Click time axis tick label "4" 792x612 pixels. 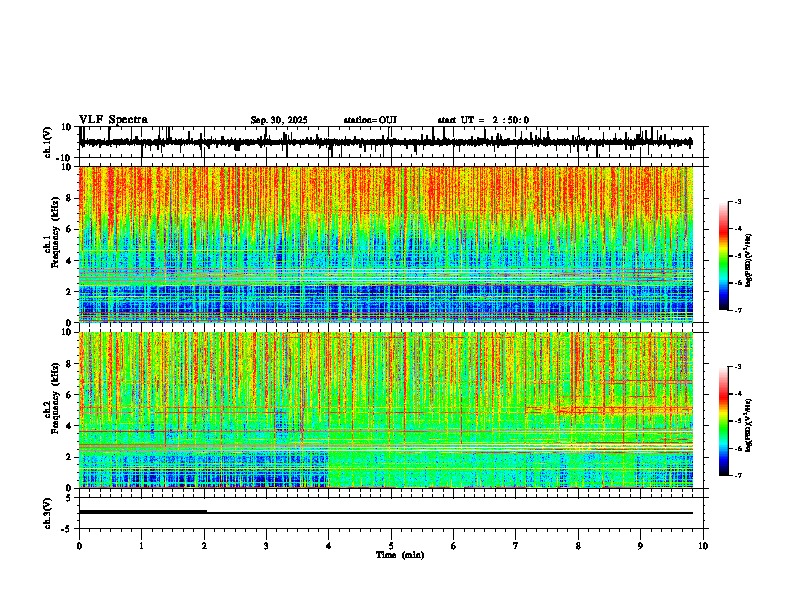click(329, 546)
